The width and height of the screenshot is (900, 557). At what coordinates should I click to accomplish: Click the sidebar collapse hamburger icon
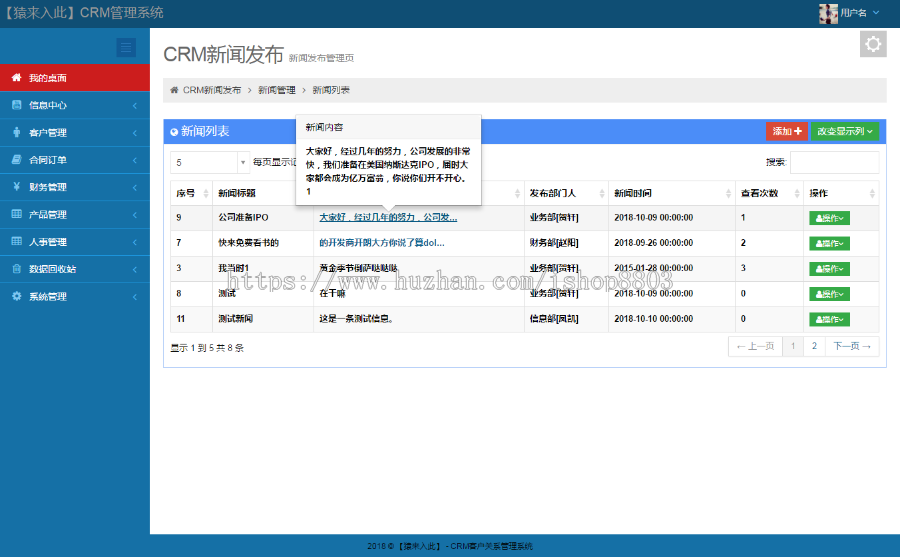126,47
